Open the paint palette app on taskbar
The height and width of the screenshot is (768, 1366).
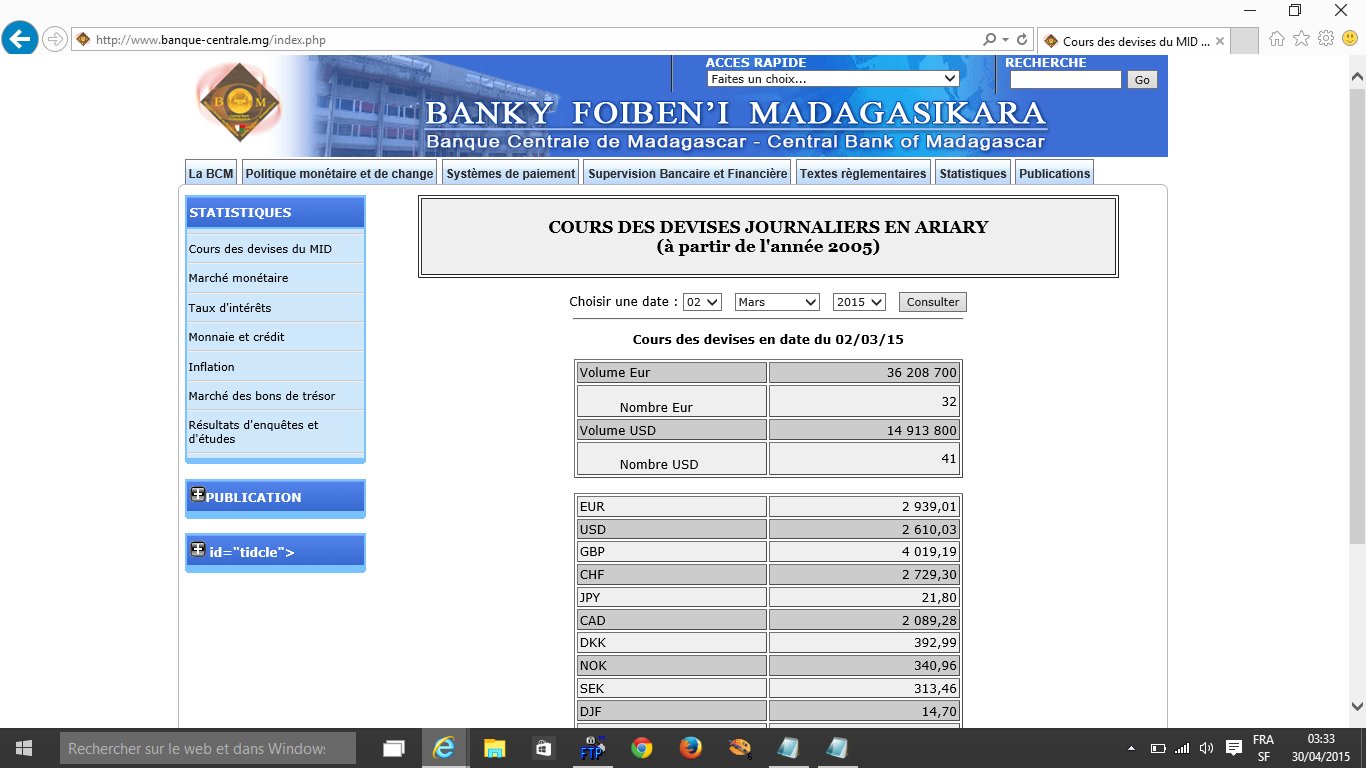739,748
